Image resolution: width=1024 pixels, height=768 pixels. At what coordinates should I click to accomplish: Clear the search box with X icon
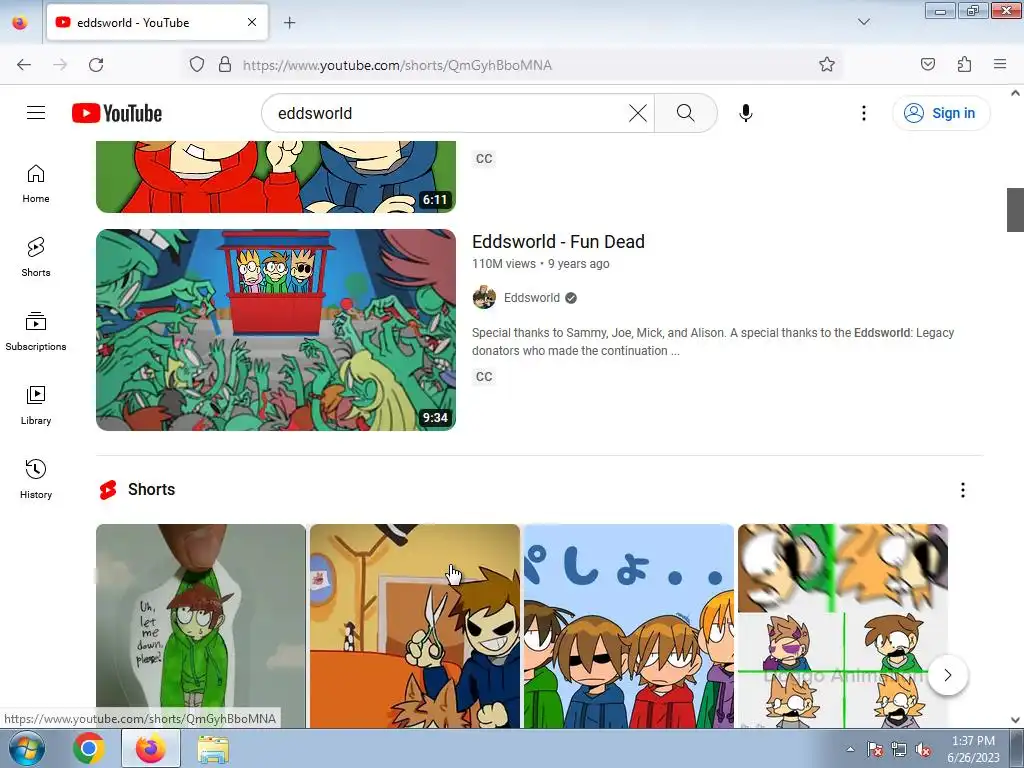(x=637, y=113)
